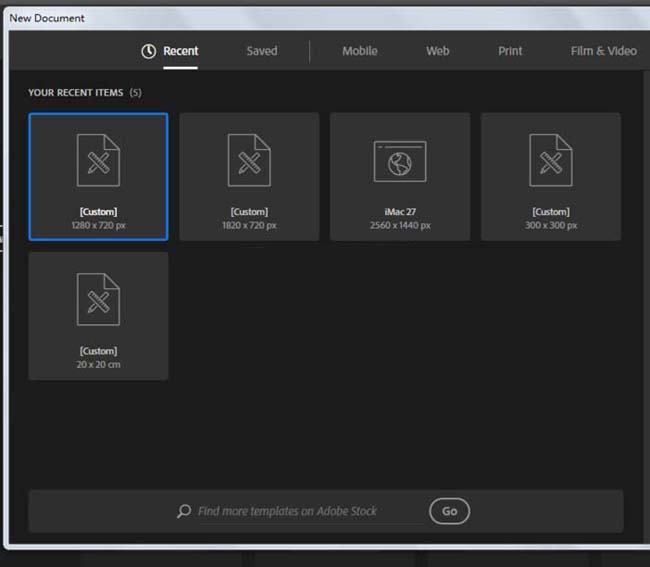Click the document icon of 300 x 300 preset
This screenshot has width=650, height=567.
pos(551,161)
